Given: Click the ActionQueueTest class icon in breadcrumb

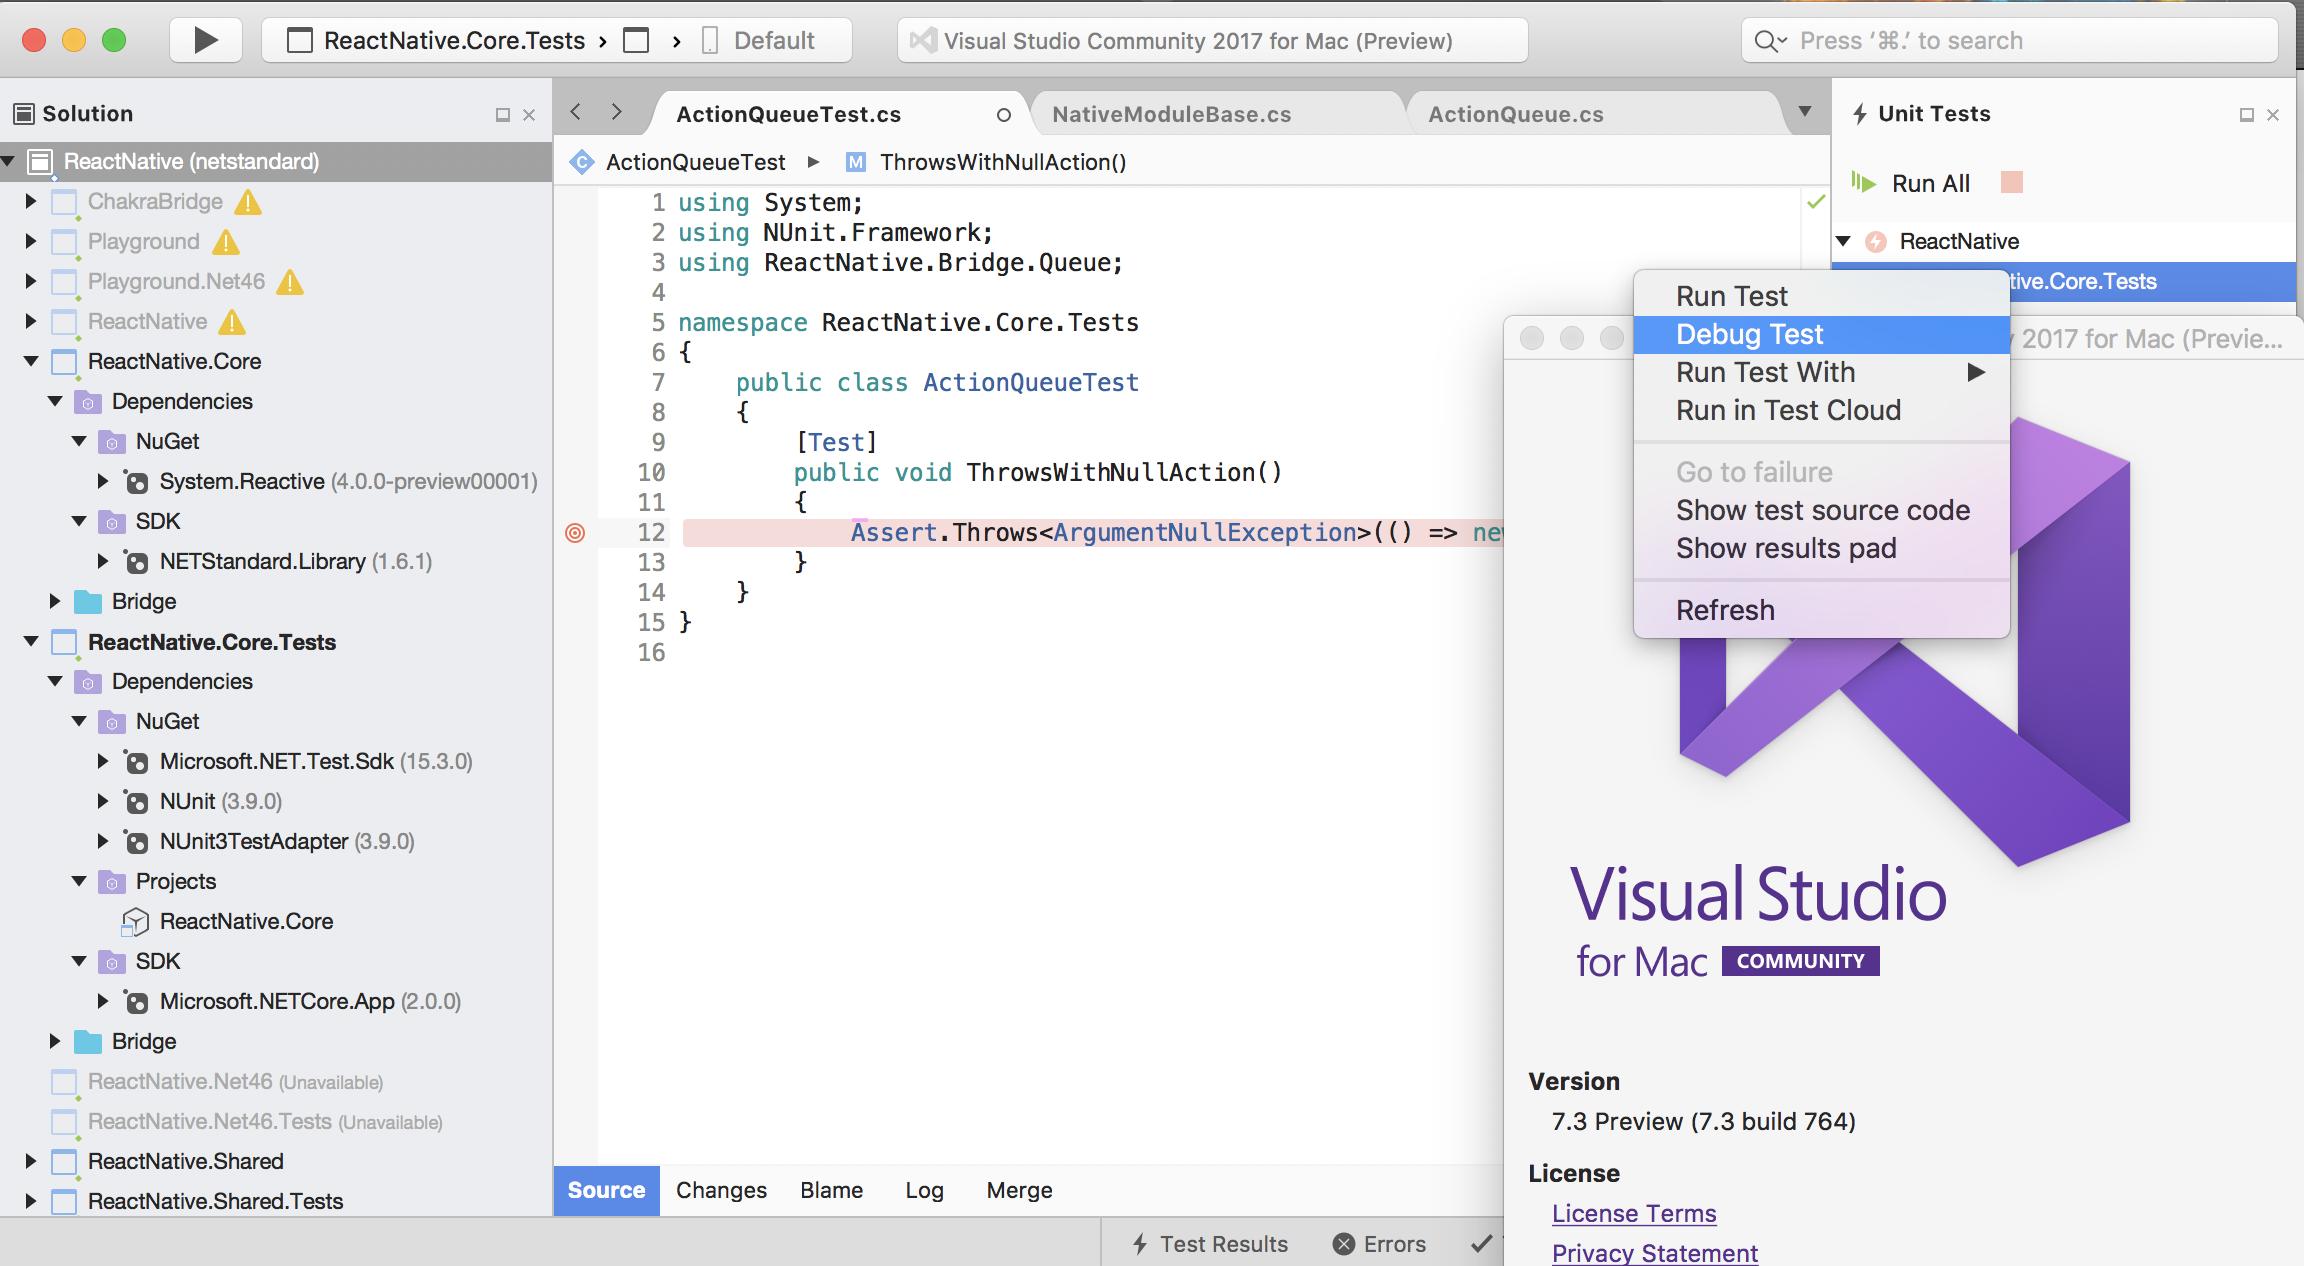Looking at the screenshot, I should (x=581, y=162).
